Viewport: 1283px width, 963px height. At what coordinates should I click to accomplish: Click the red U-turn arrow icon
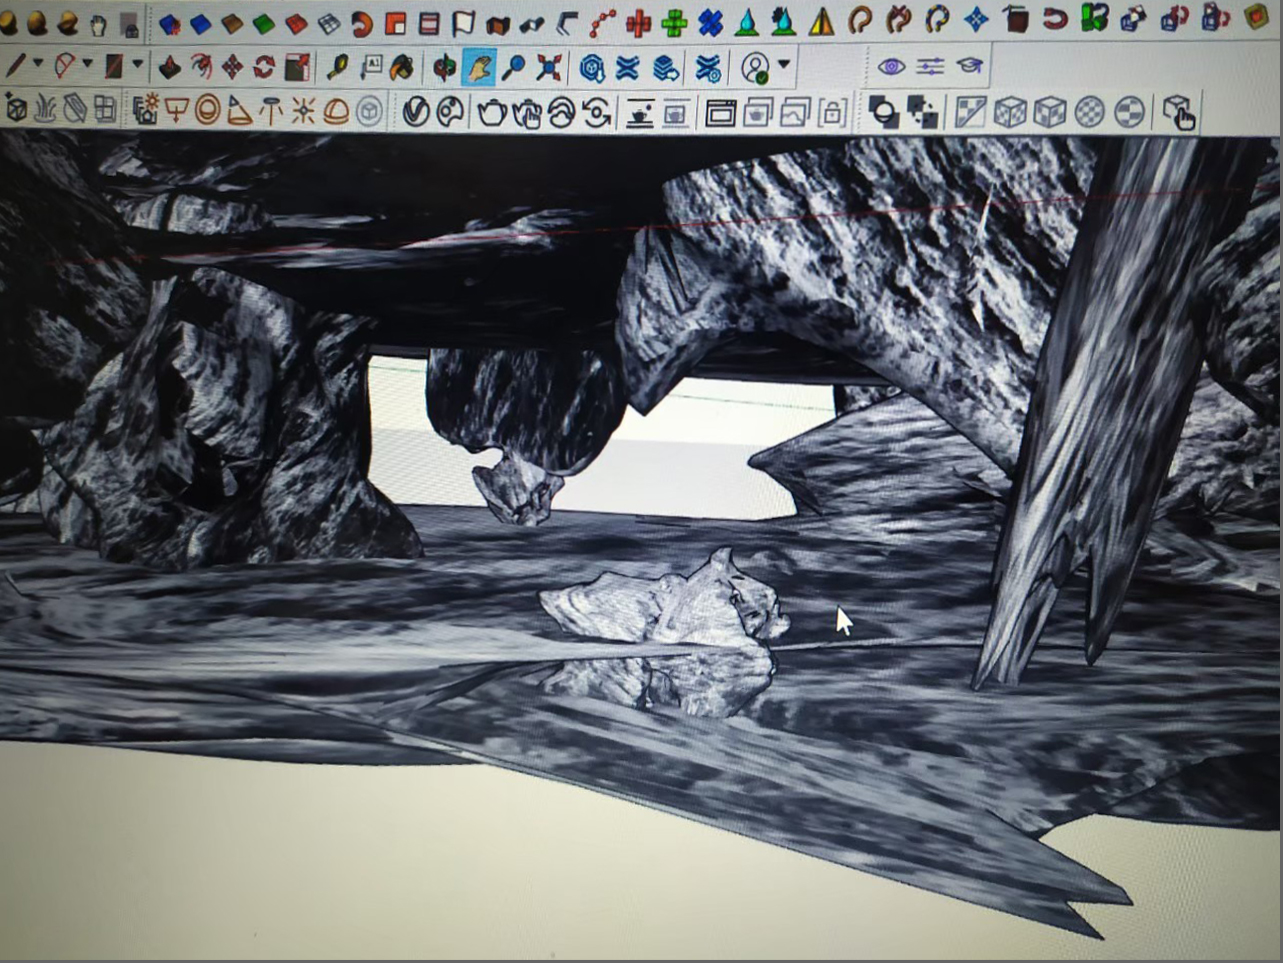pos(1055,18)
